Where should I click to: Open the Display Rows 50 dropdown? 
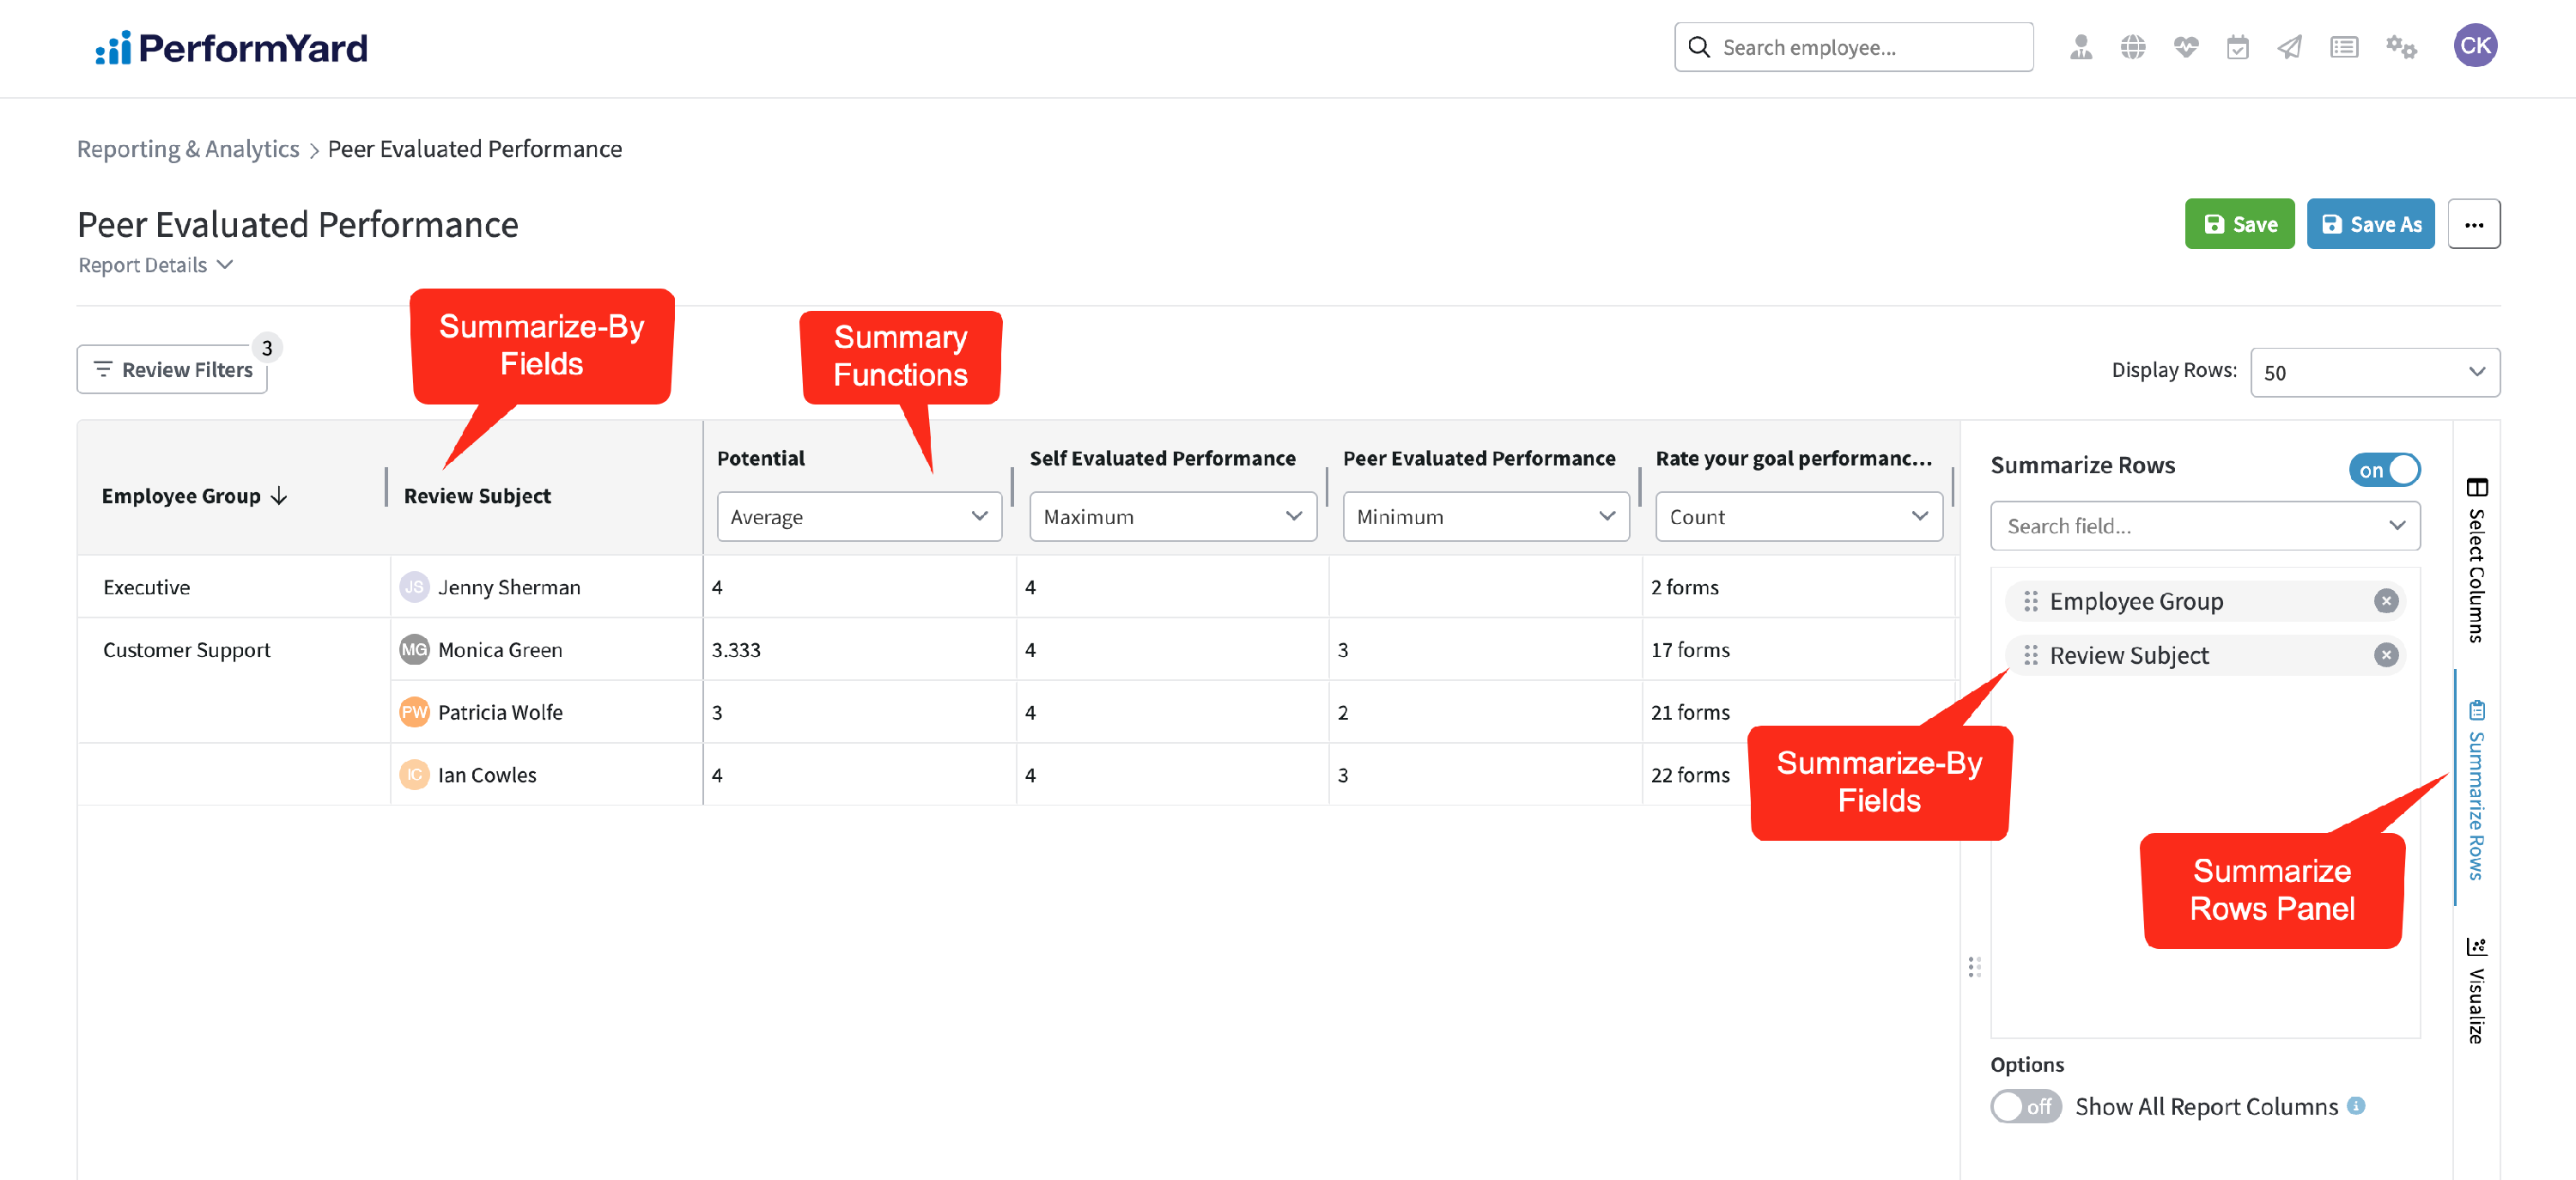click(2374, 372)
